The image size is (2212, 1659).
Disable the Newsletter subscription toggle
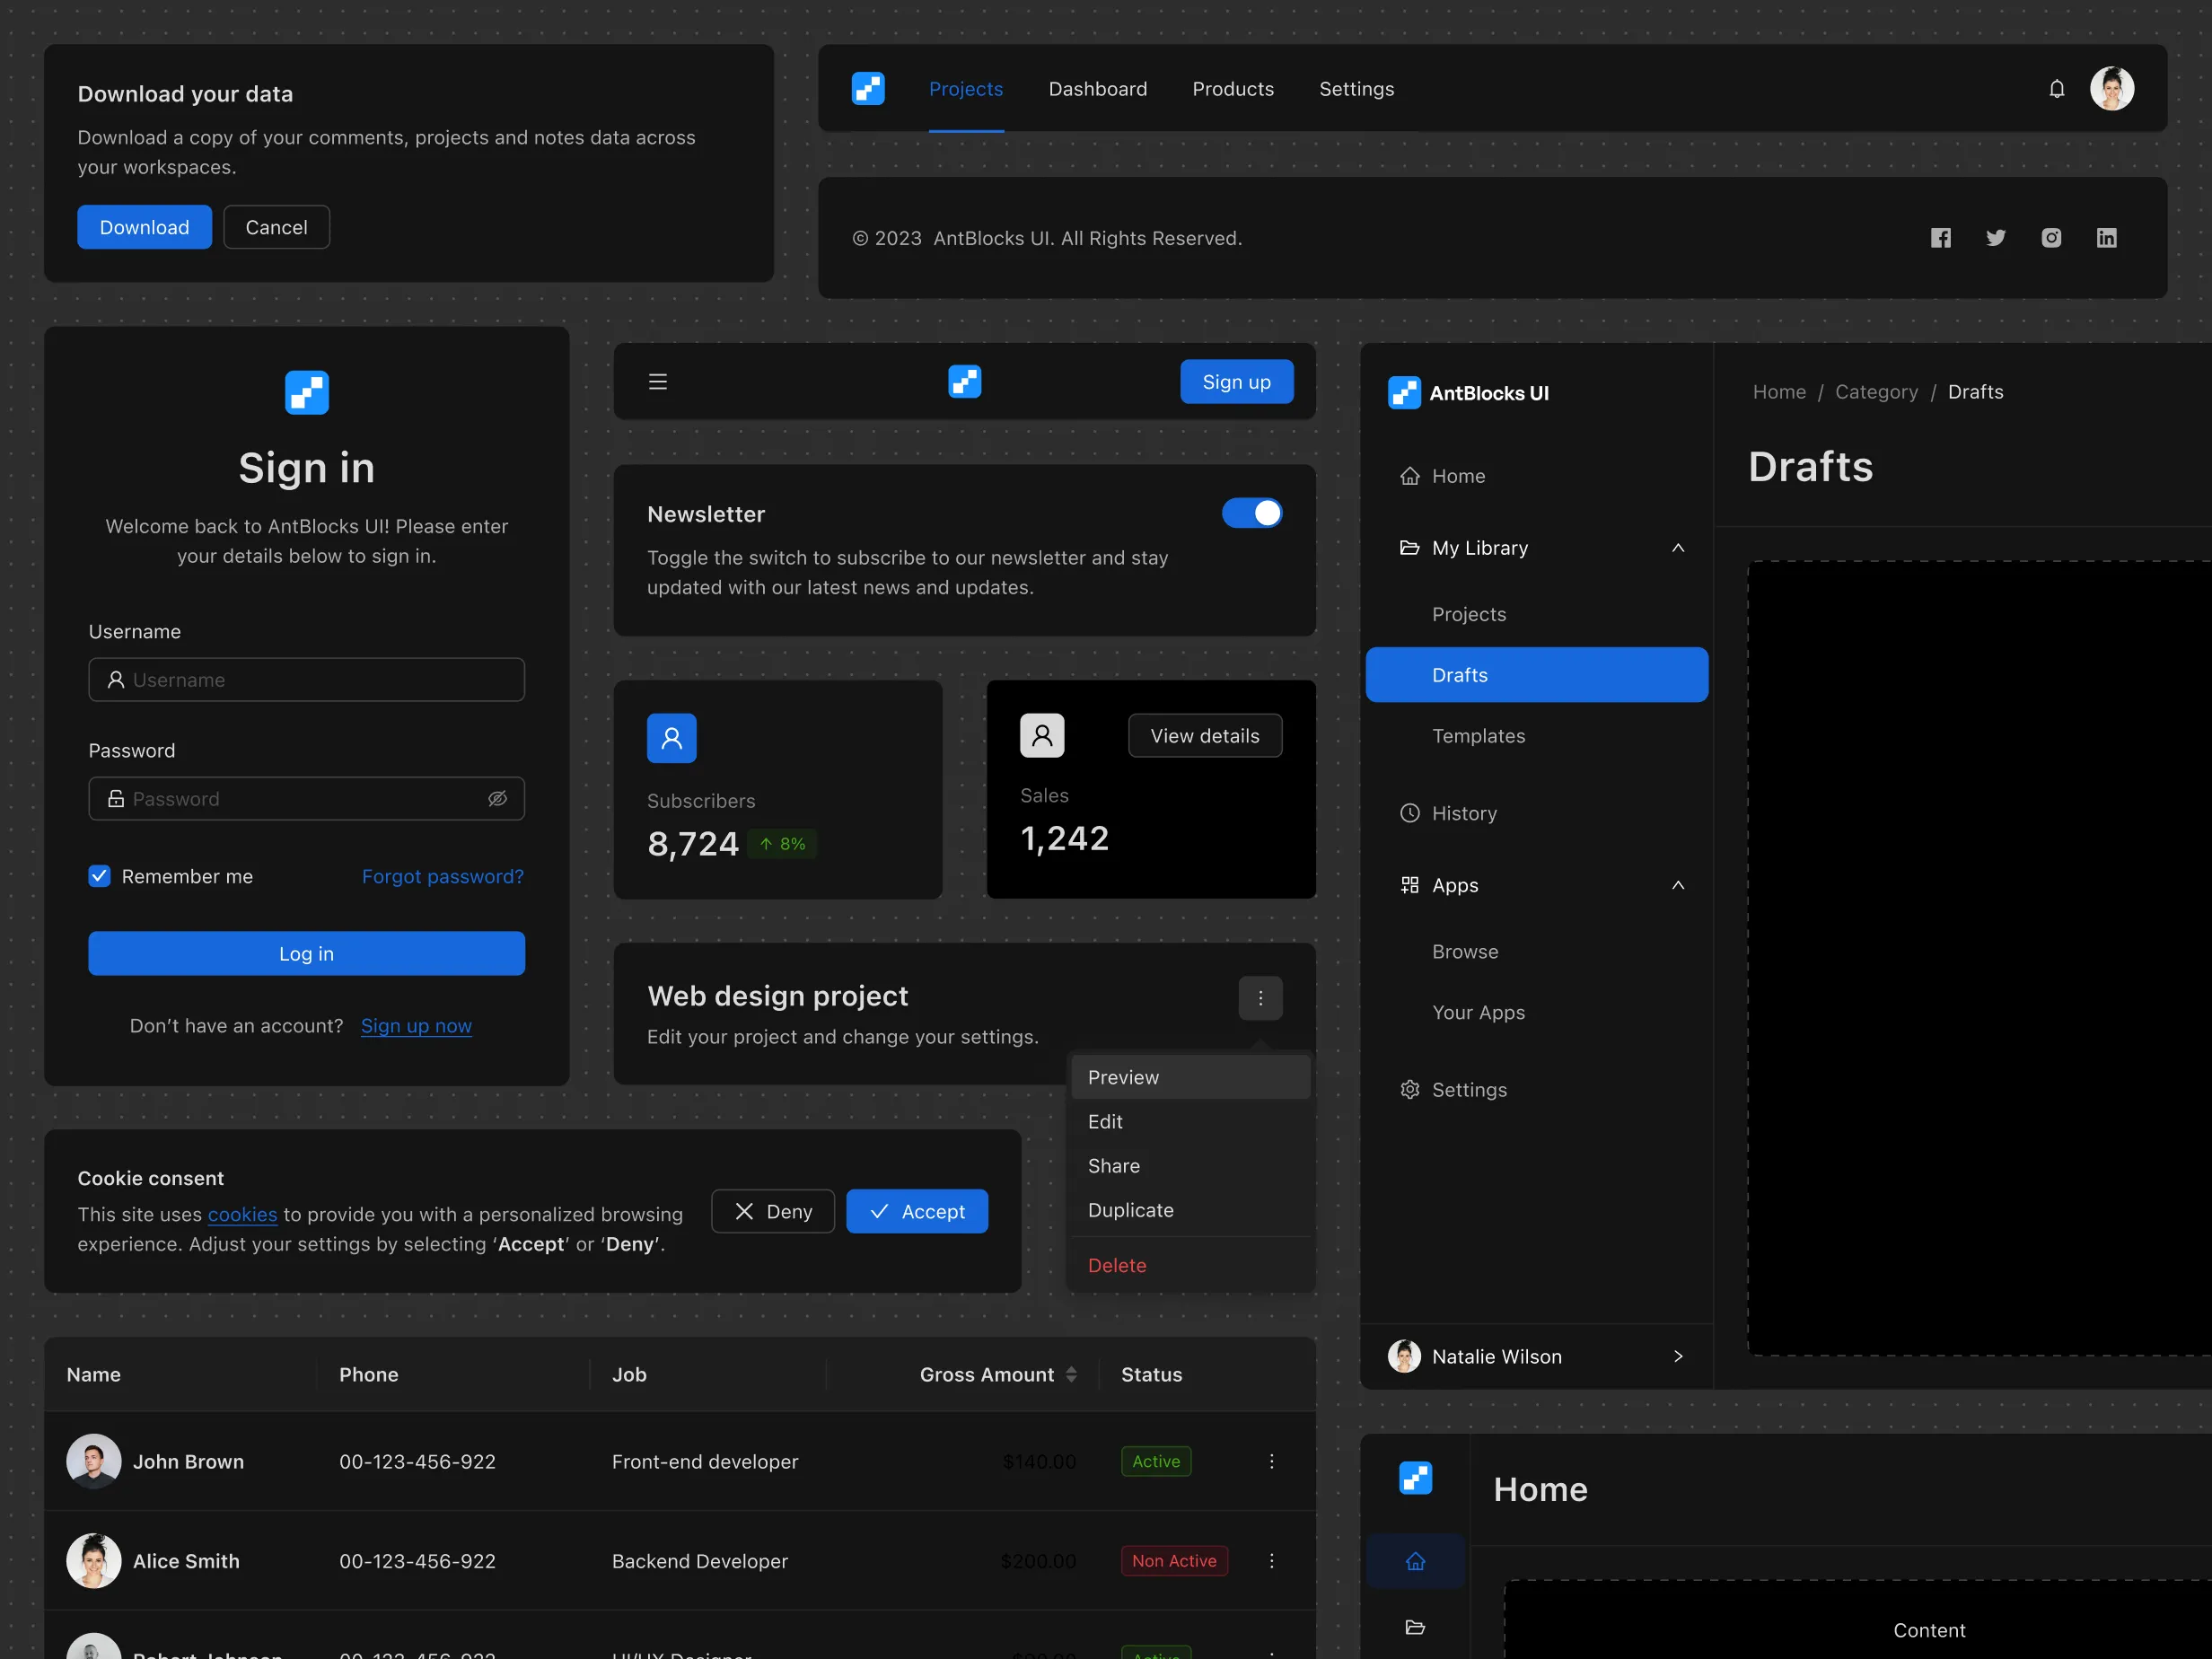1252,513
